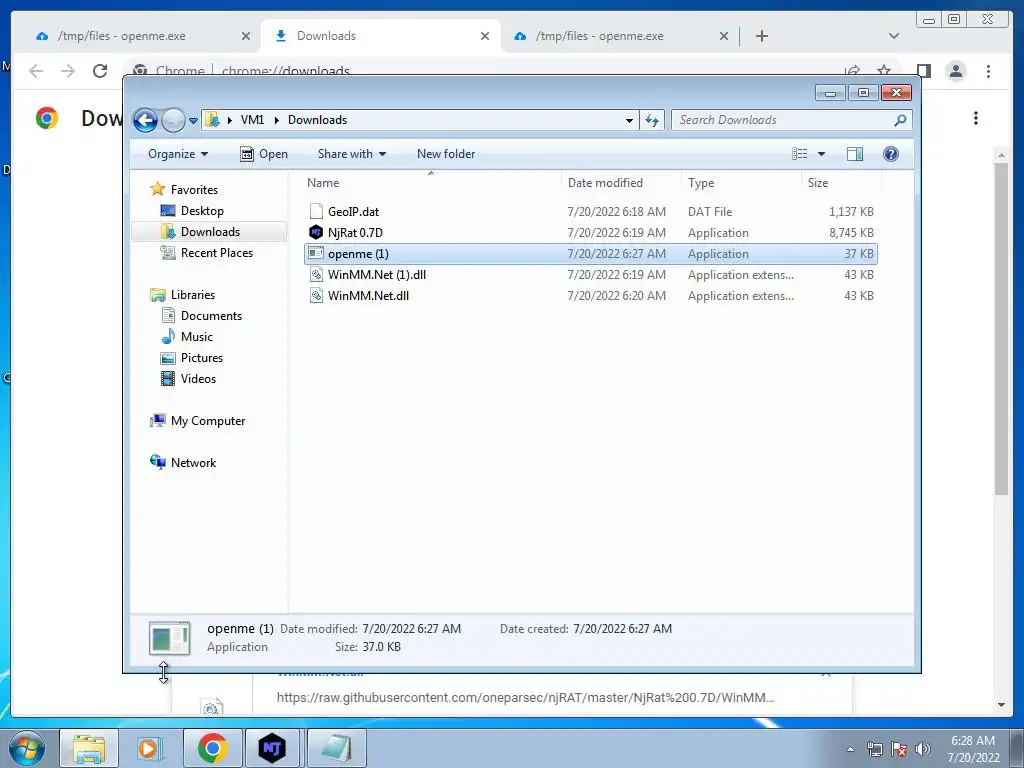The image size is (1024, 768).
Task: Refresh the Downloads folder view
Action: point(652,120)
